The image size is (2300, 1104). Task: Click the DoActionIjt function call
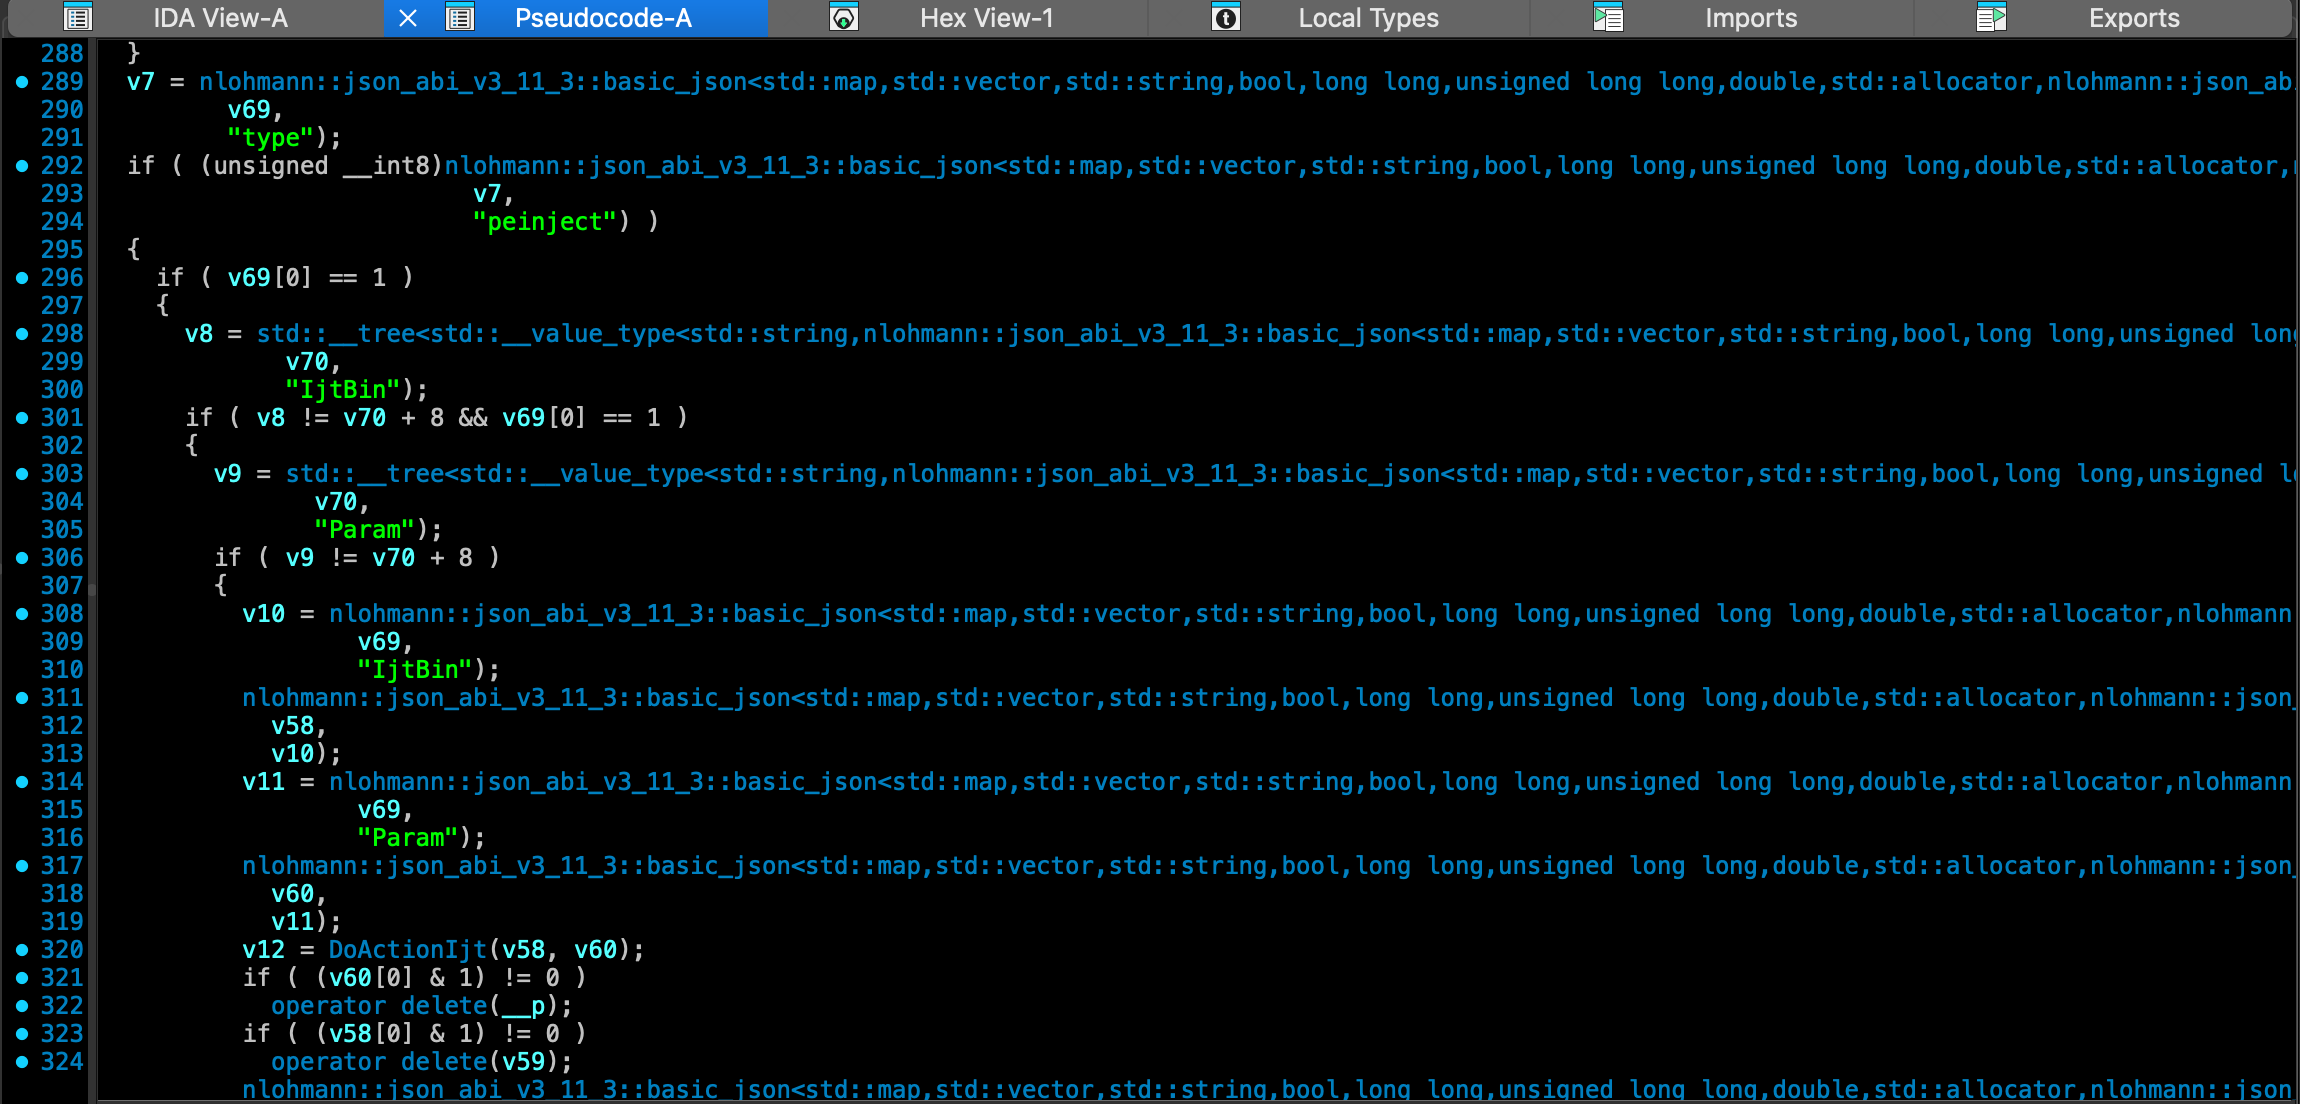pos(408,950)
